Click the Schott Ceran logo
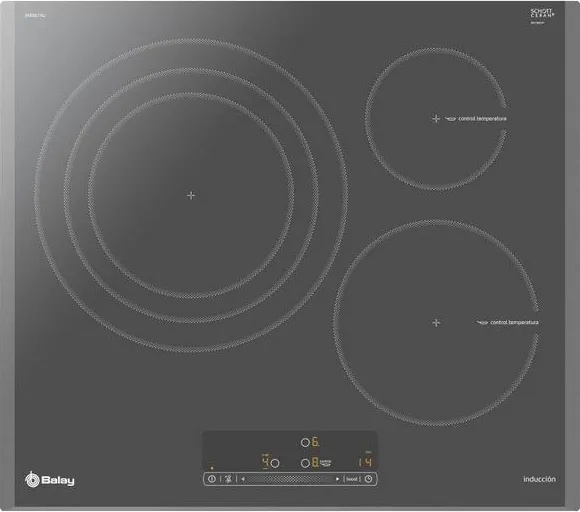Viewport: 580px width, 512px height. point(542,14)
